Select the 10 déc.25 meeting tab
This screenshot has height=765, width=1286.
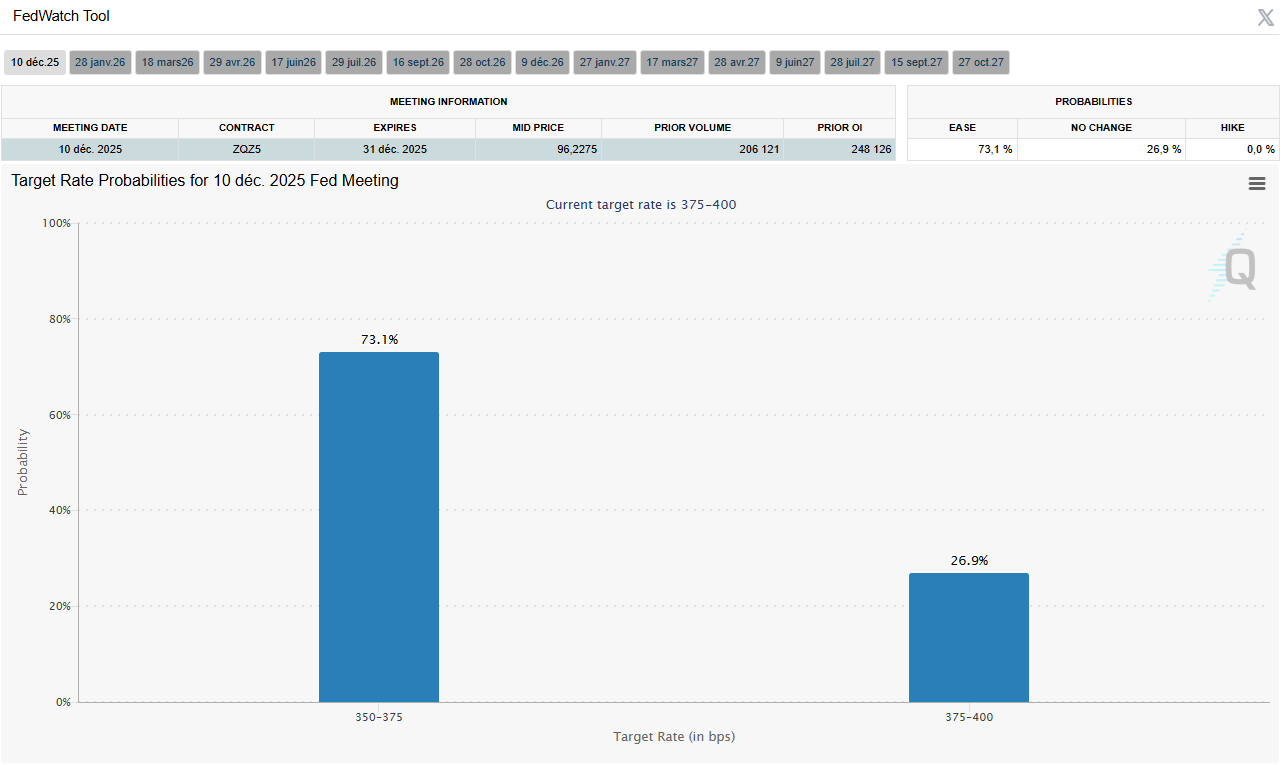35,63
